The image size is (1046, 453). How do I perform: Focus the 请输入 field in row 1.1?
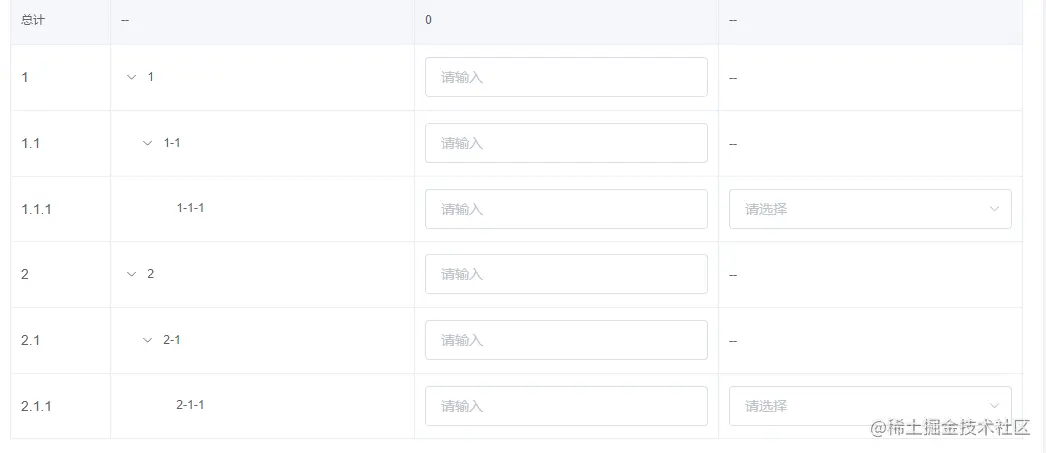click(x=566, y=143)
